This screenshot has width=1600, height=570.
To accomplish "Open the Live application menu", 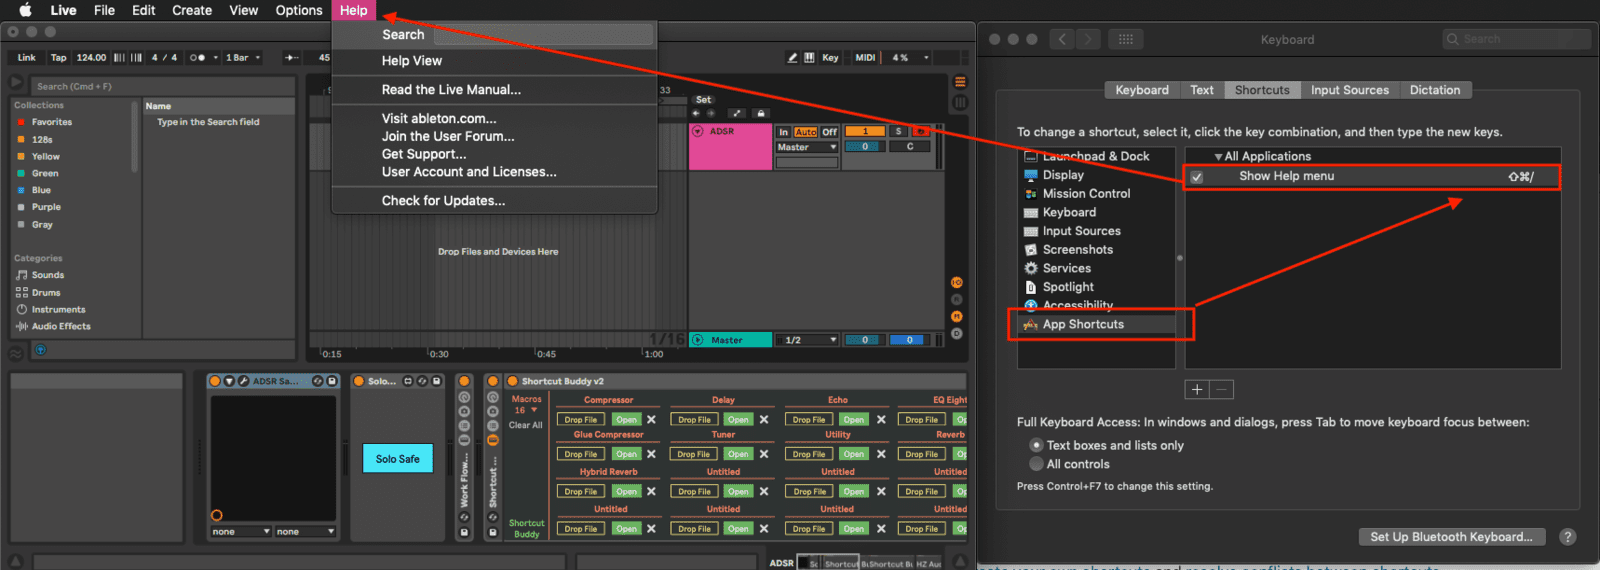I will (63, 10).
